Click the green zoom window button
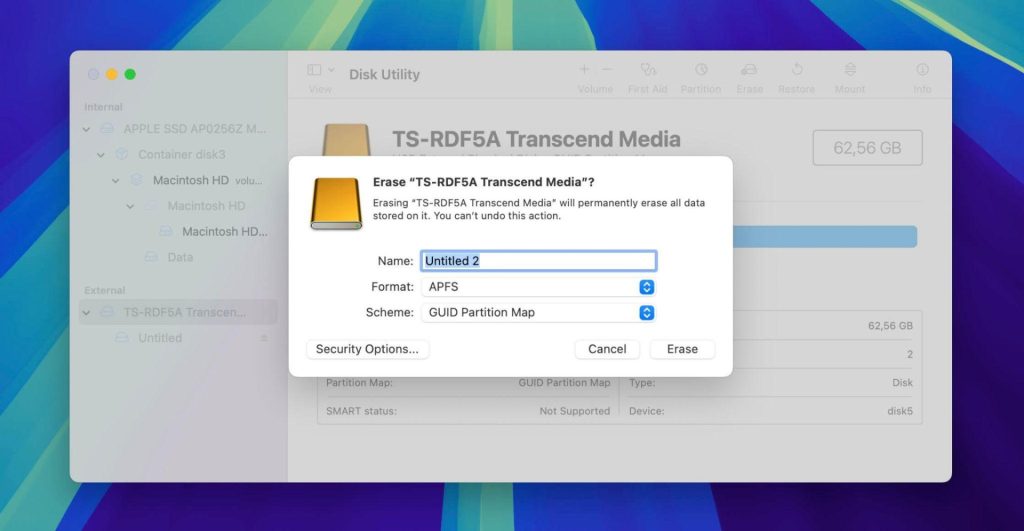The height and width of the screenshot is (531, 1024). [130, 74]
